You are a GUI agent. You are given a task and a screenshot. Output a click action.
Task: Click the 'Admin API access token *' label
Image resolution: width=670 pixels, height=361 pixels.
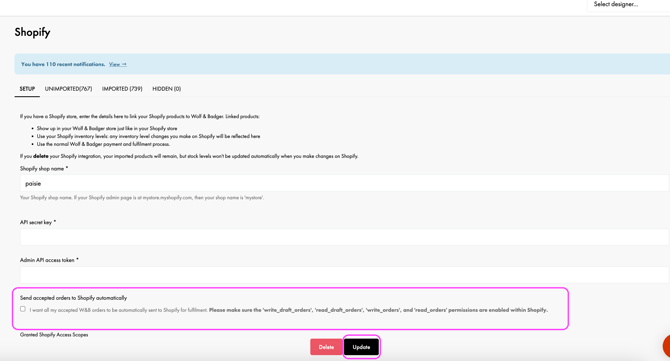[49, 260]
